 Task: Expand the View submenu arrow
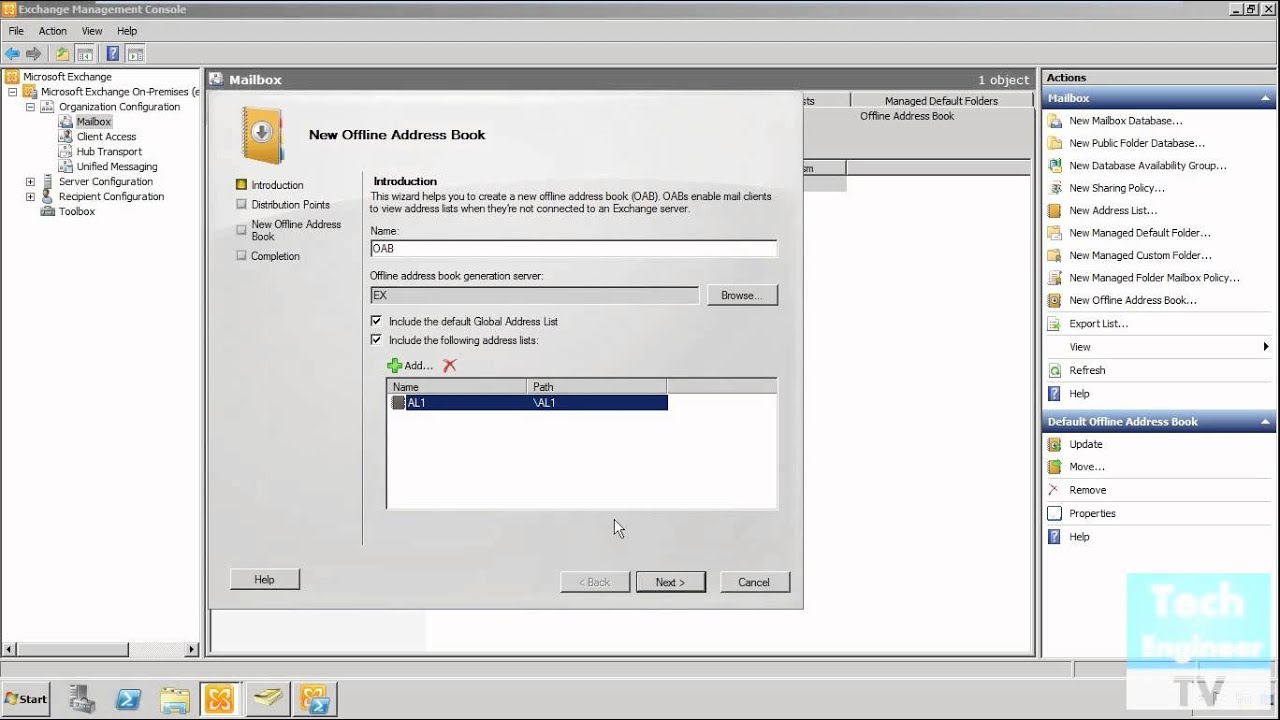coord(1266,347)
